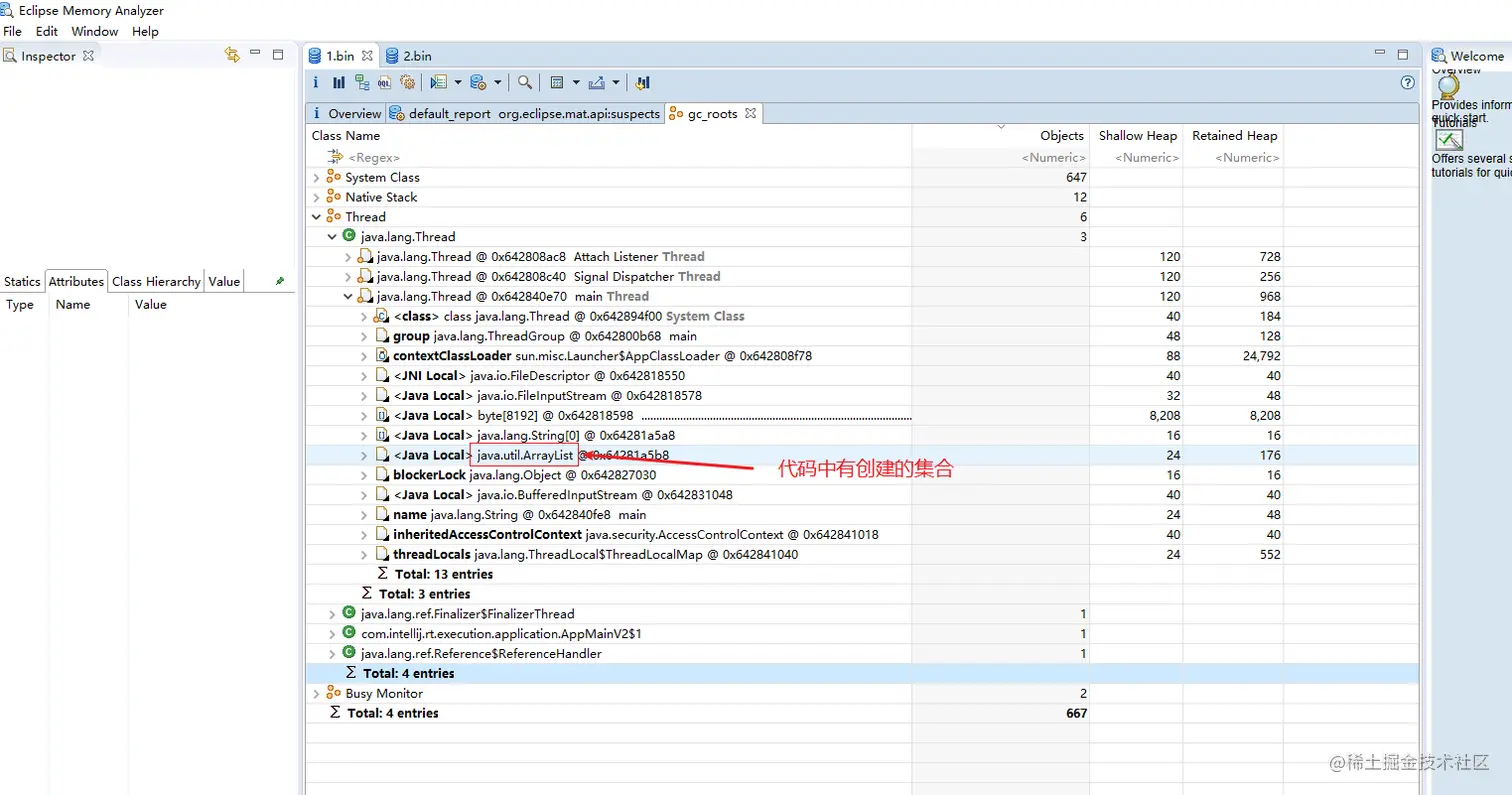This screenshot has width=1512, height=795.
Task: Expand the Busy Monitor node
Action: (316, 693)
